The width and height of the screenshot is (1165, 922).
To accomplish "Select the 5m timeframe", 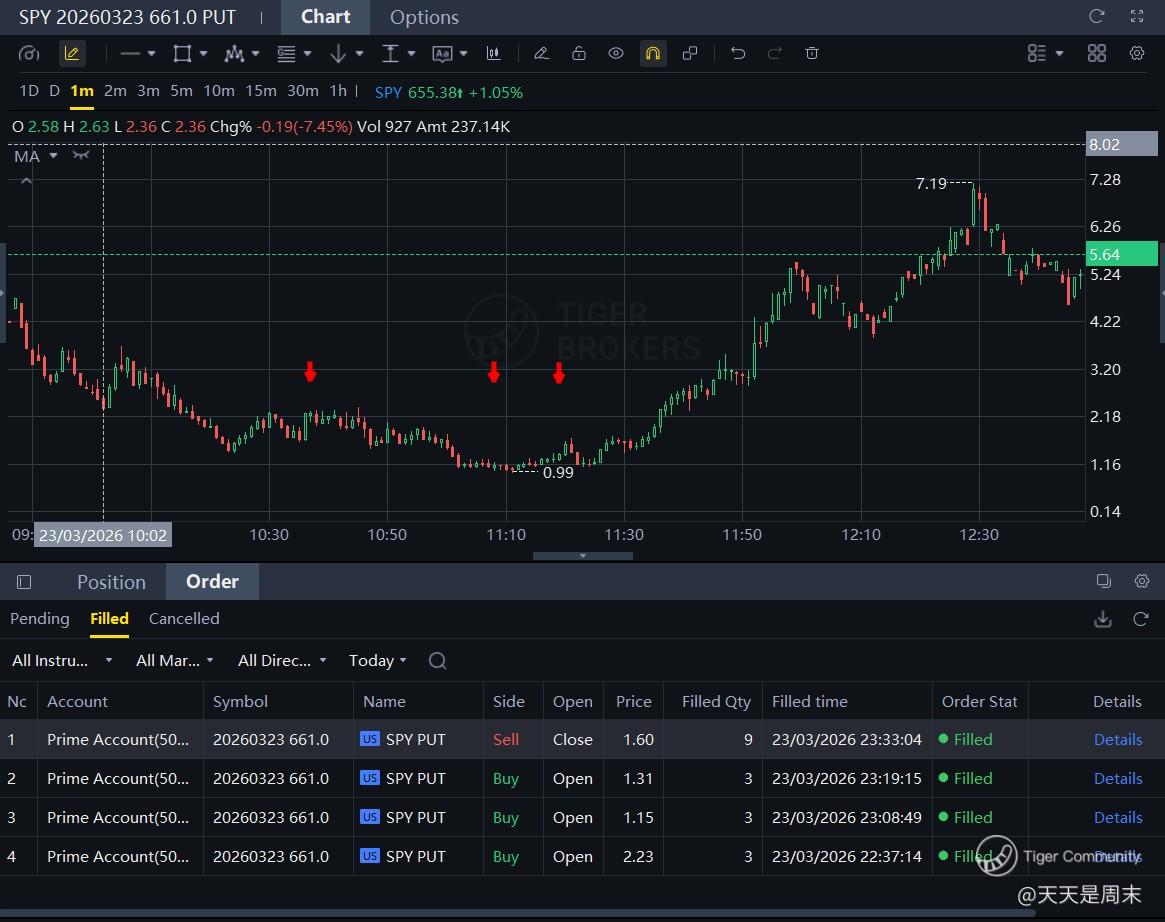I will point(181,91).
